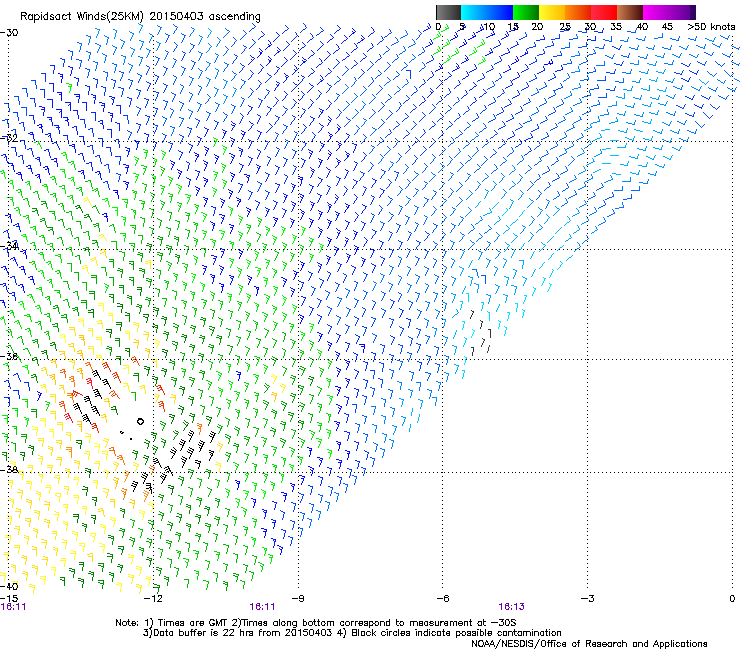
Task: Click the gray 0-5 knots color segment
Action: point(448,12)
